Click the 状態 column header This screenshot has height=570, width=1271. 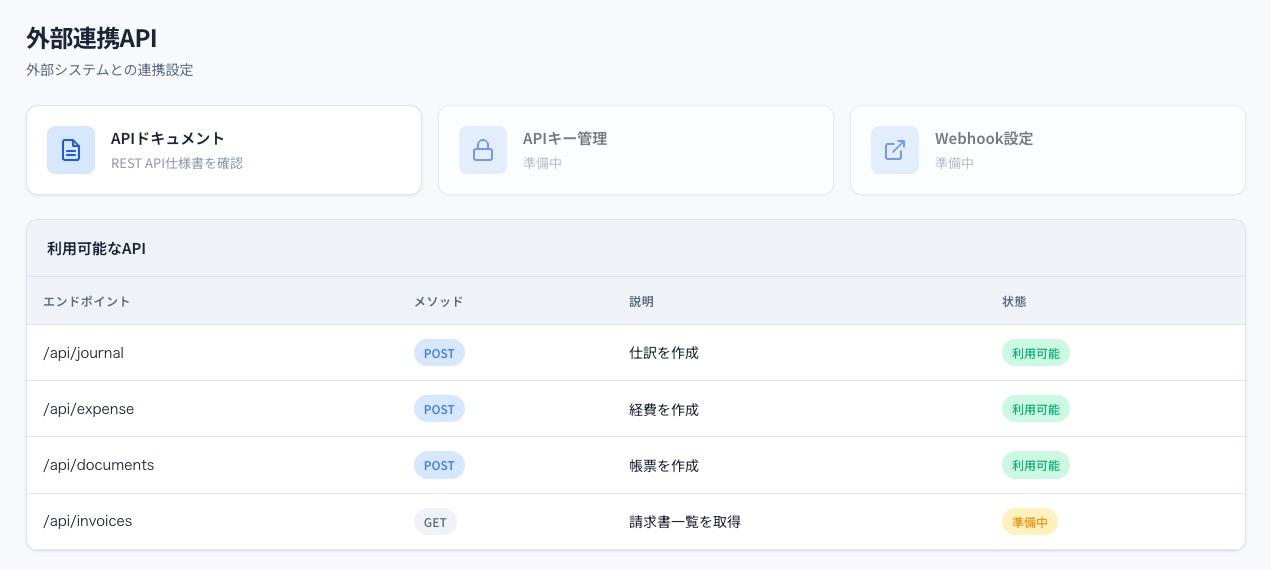tap(1014, 301)
